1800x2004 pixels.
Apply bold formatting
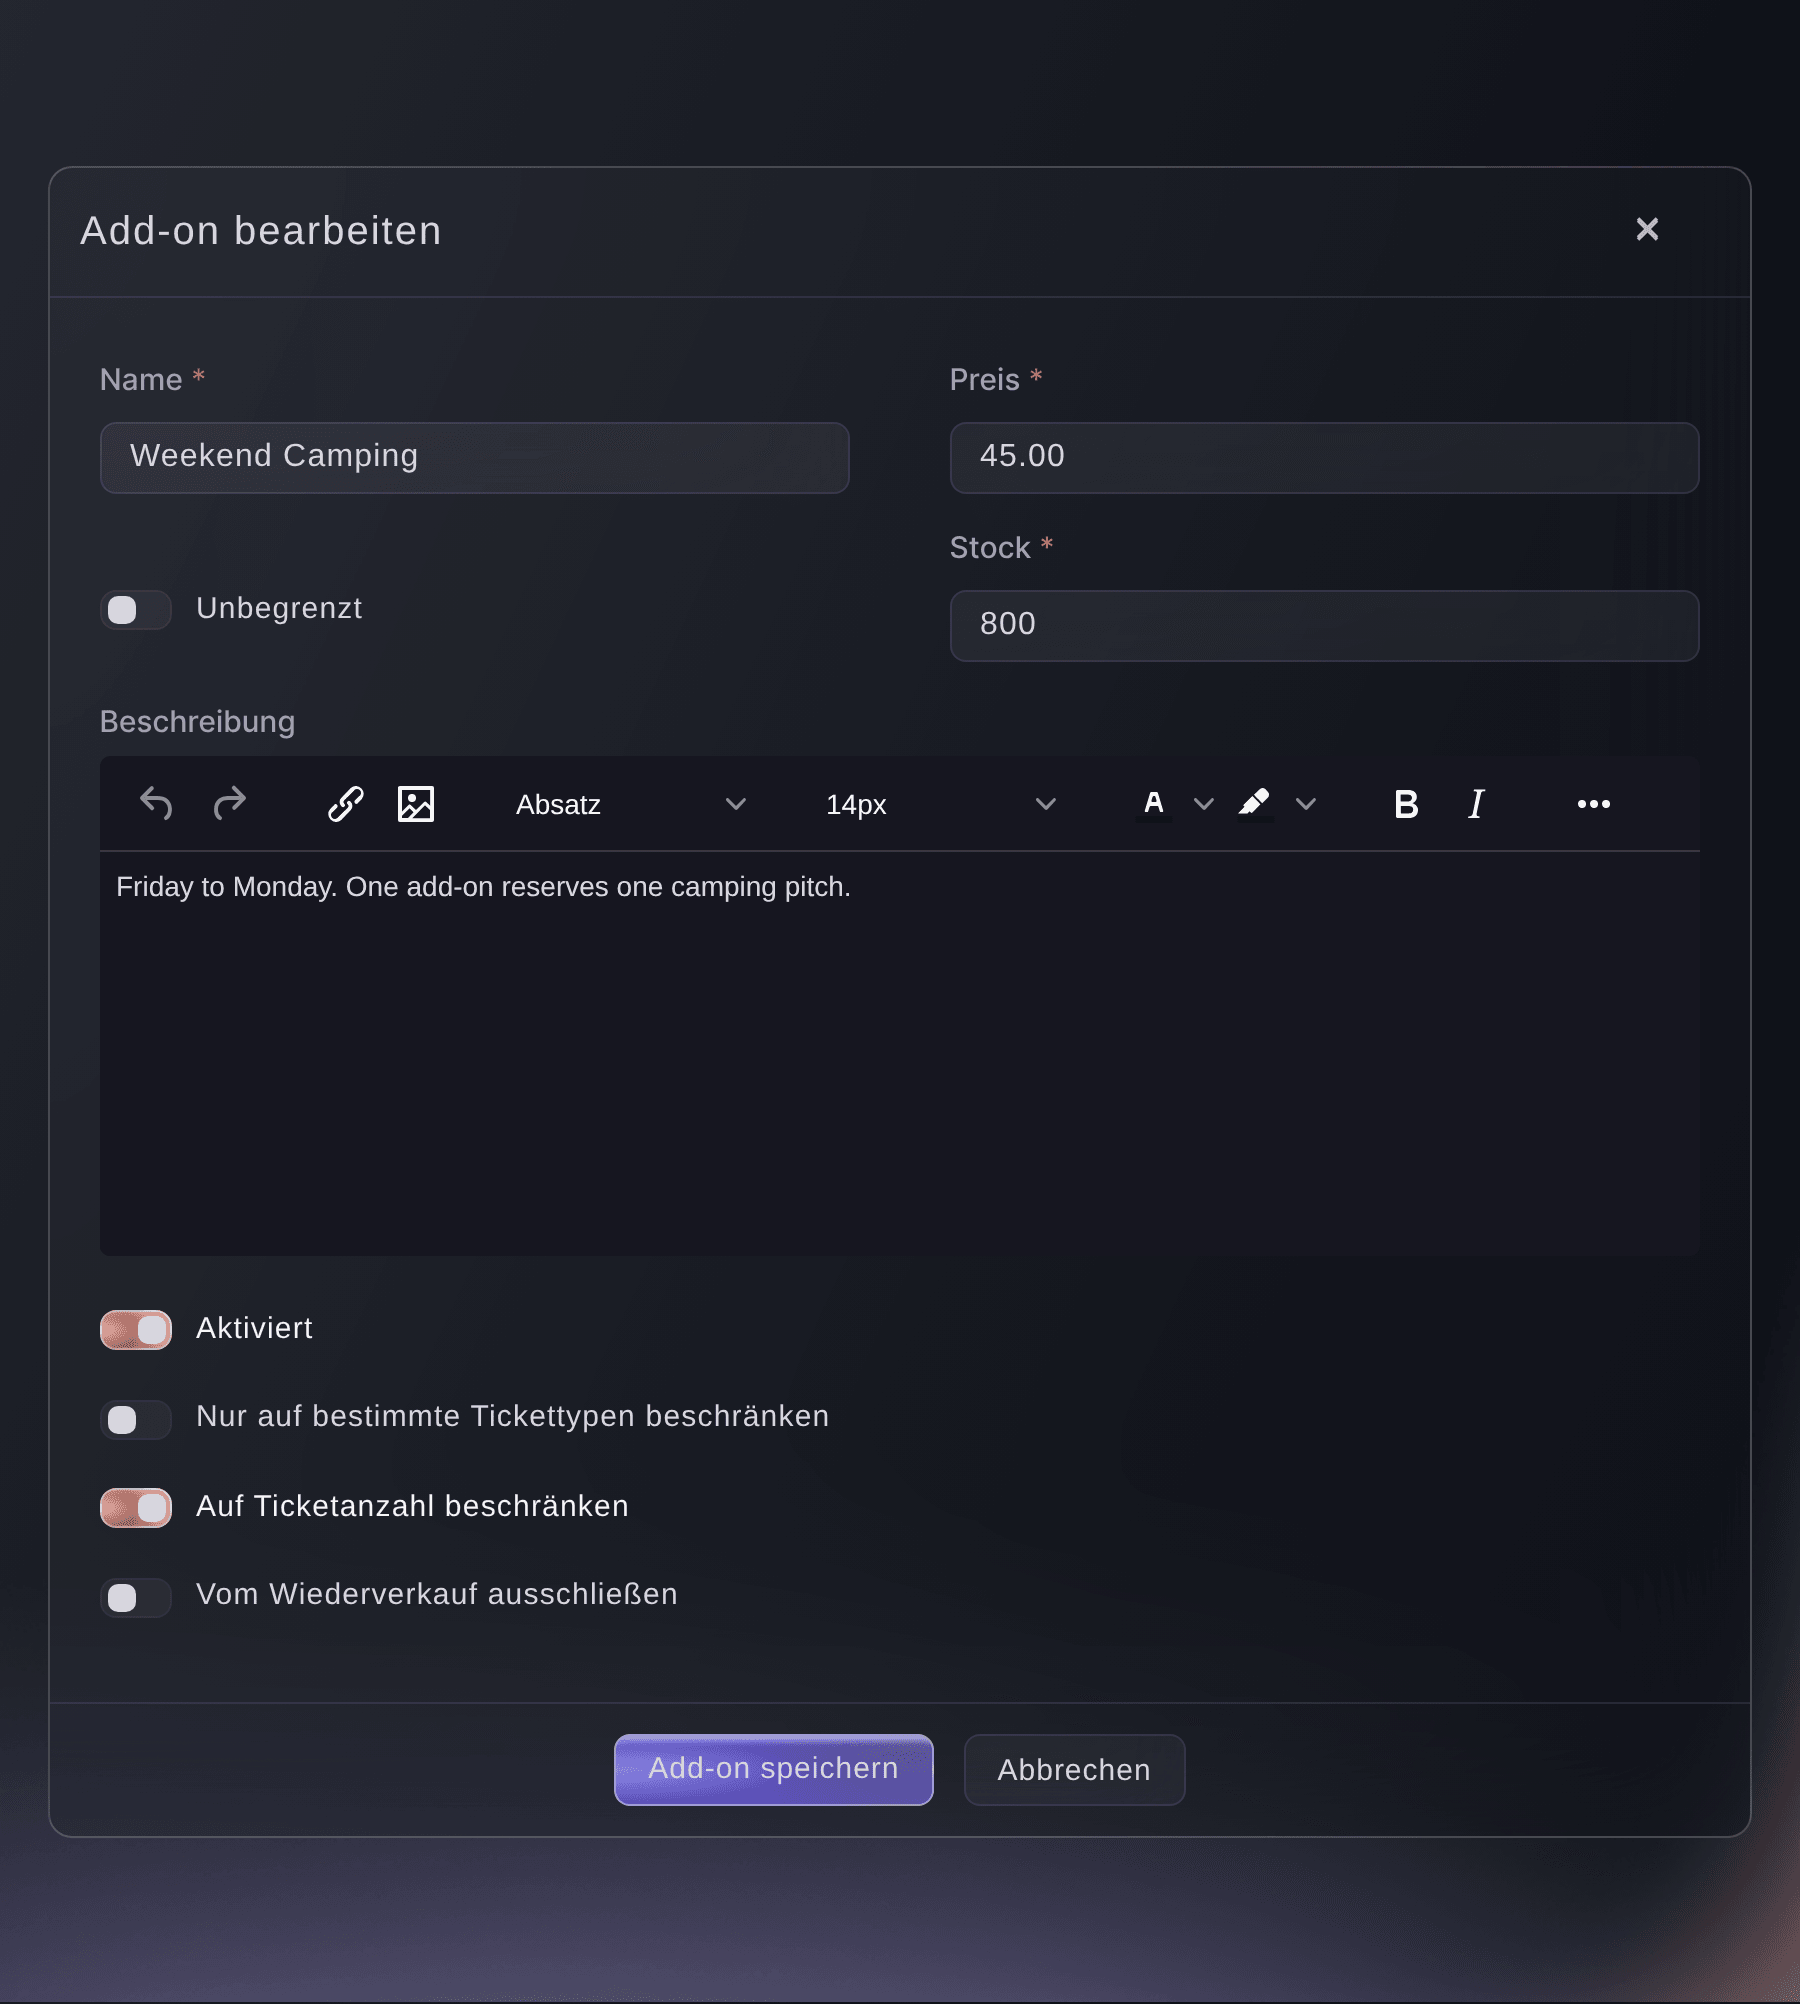(x=1406, y=804)
